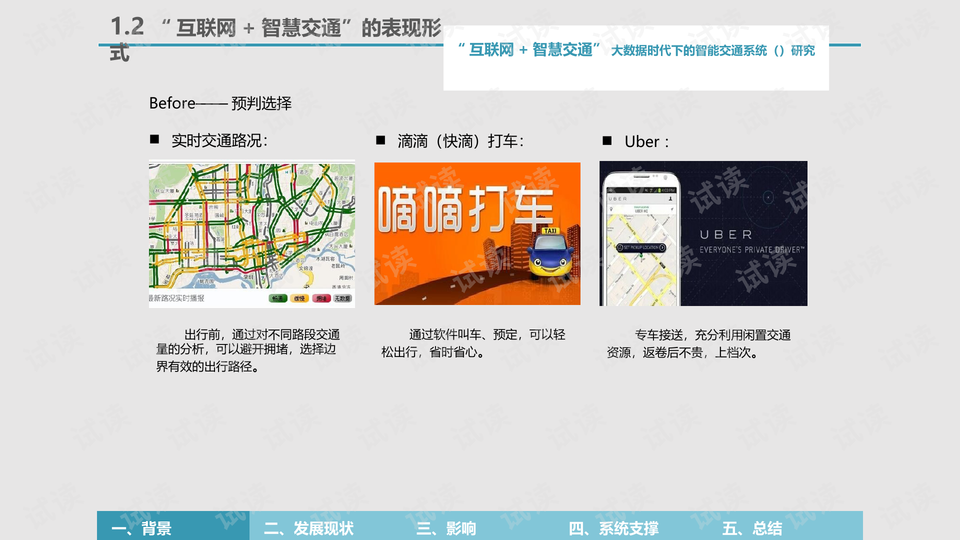Click the 实时交通路况 bullet heading
This screenshot has height=540, width=960.
219,141
